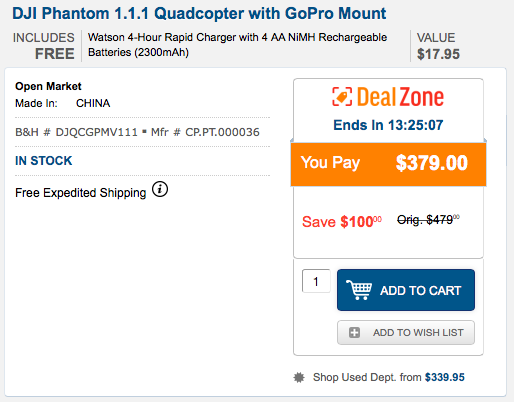Click the plus icon beside Wish List
Screen dimensions: 514x402
(354, 332)
